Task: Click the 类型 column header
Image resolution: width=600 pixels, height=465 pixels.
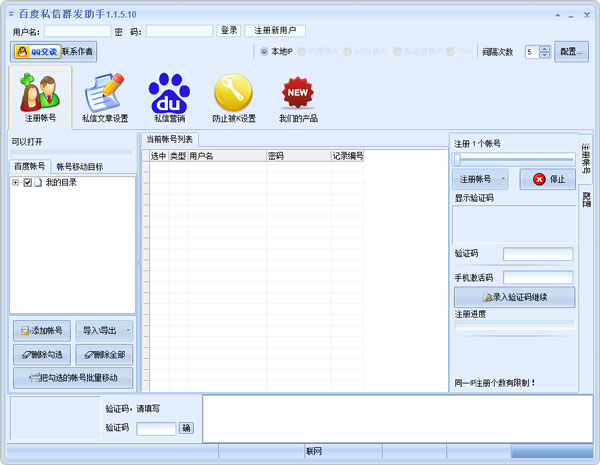Action: pyautogui.click(x=178, y=156)
